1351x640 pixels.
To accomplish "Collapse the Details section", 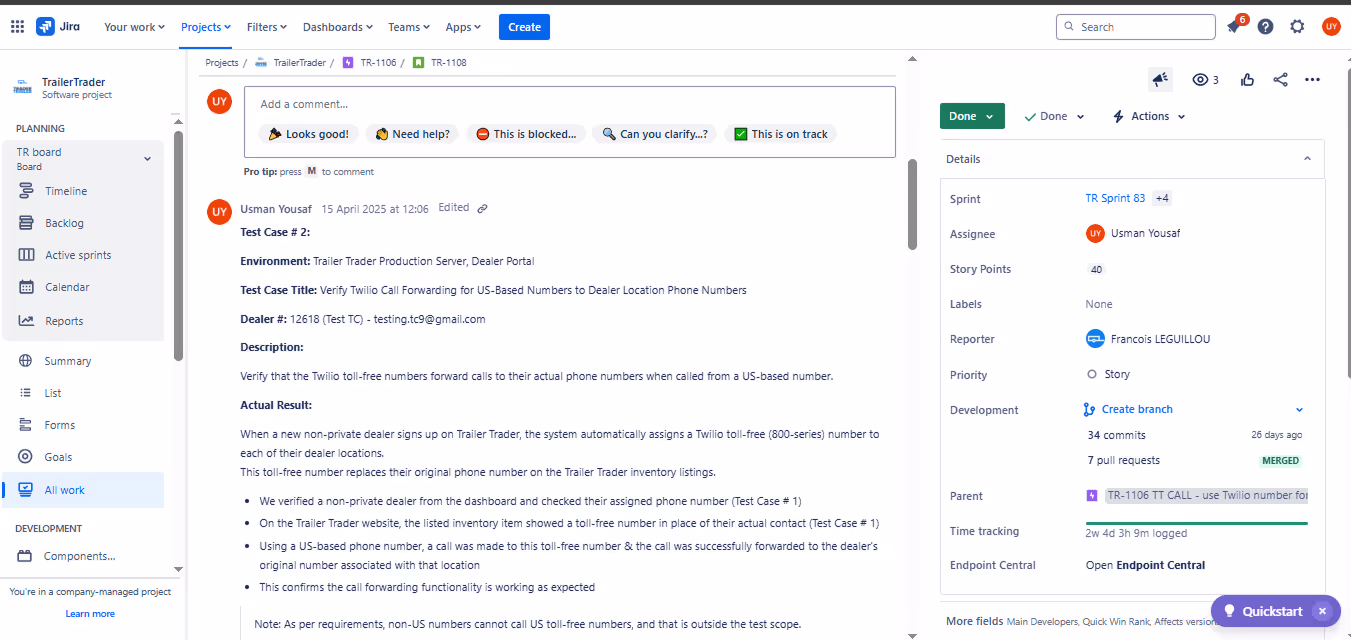I will (x=1307, y=159).
